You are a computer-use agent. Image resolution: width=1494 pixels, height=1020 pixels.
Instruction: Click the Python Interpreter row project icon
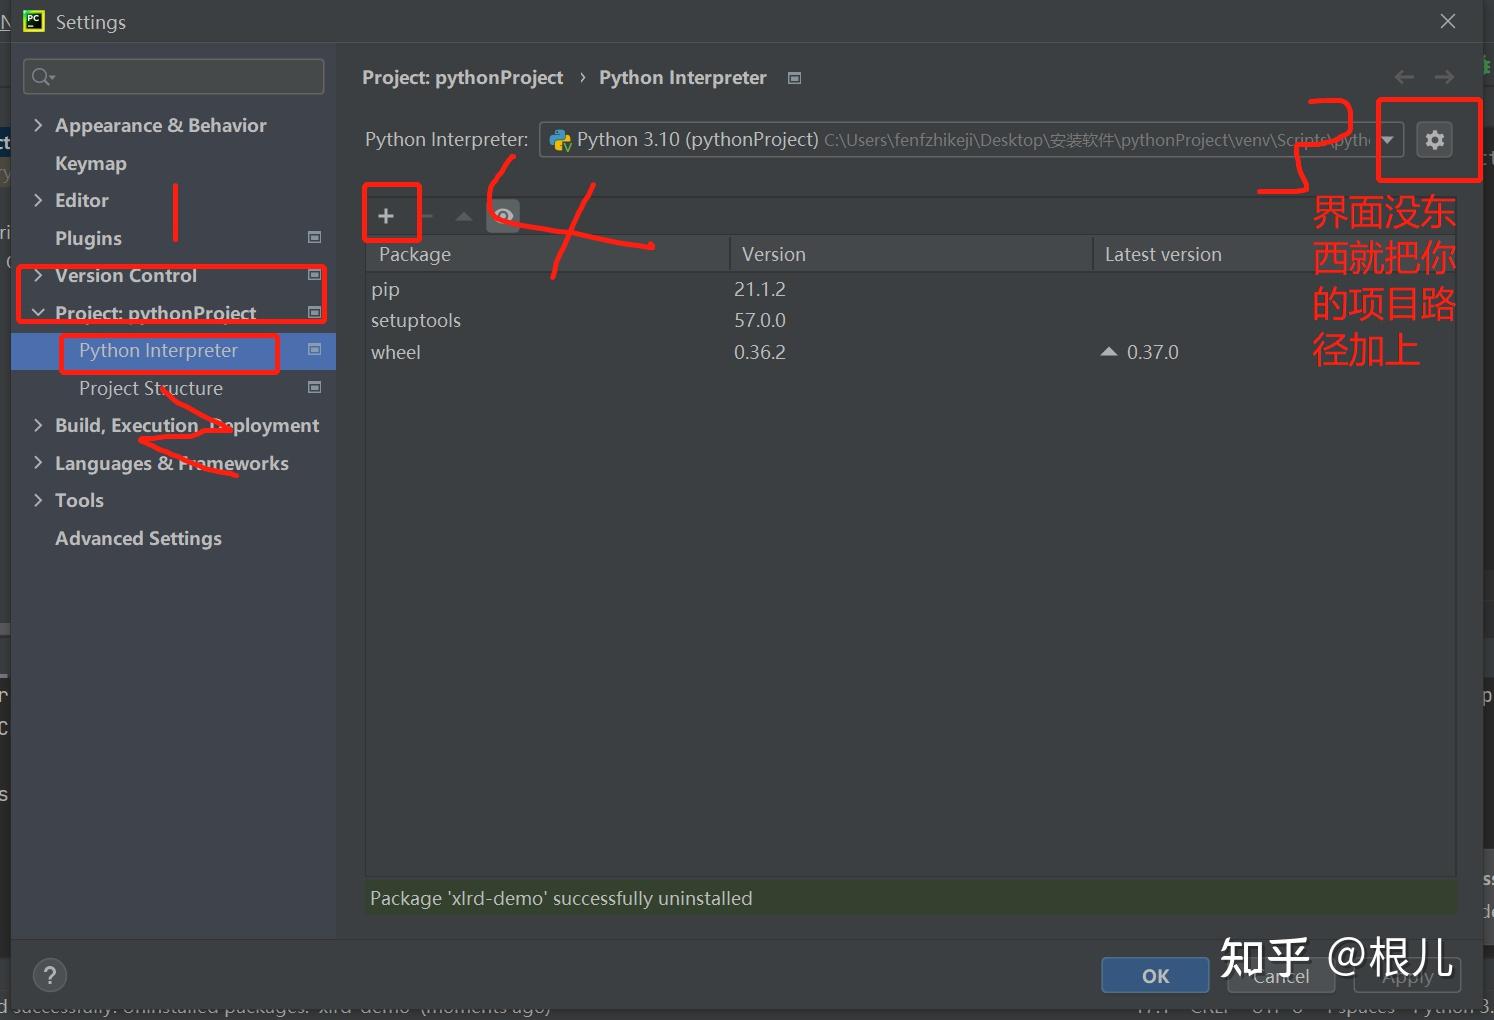coord(315,350)
